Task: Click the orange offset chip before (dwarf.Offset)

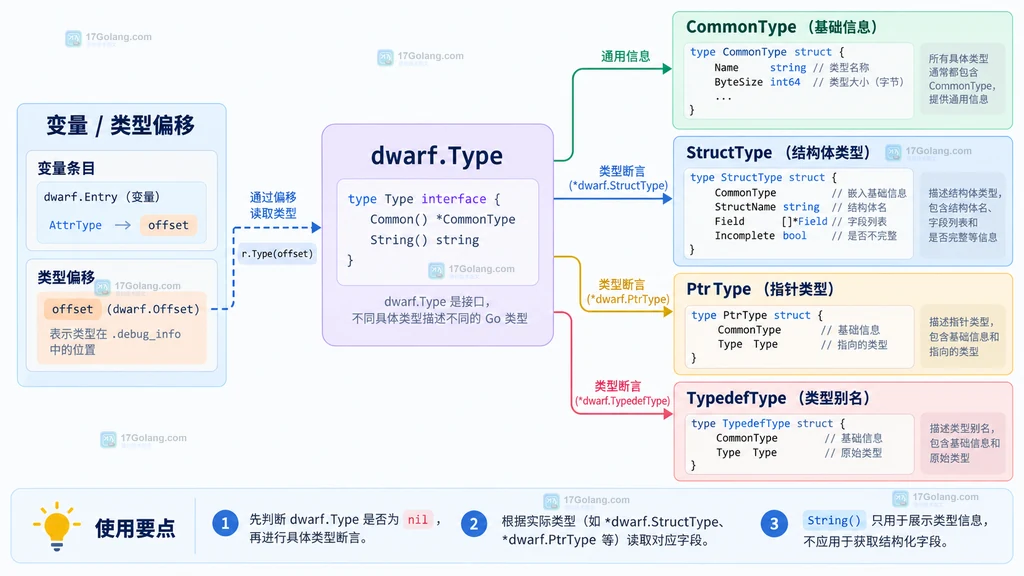Action: (x=72, y=309)
